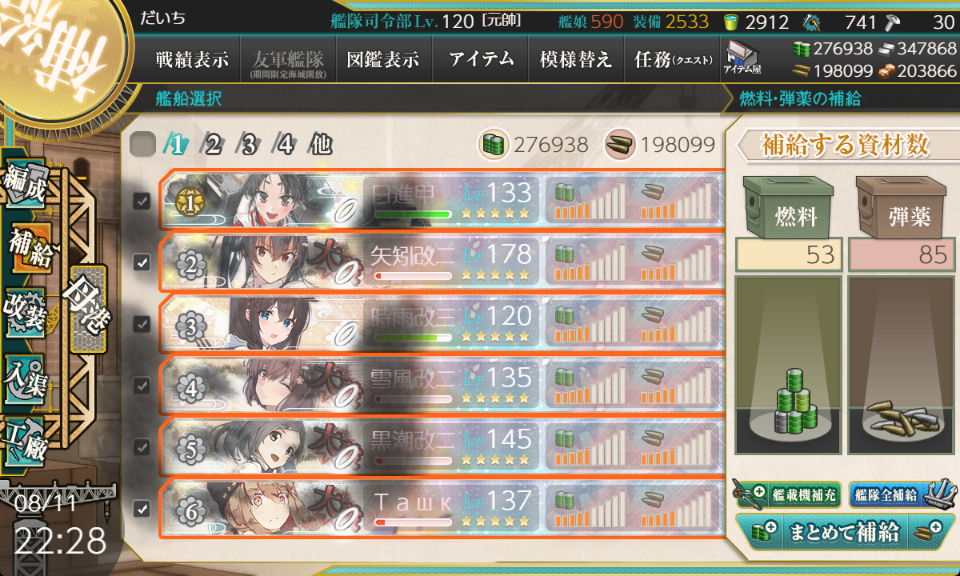Uncheck the checkbox for 矢矧改二
This screenshot has height=576, width=960.
(142, 262)
